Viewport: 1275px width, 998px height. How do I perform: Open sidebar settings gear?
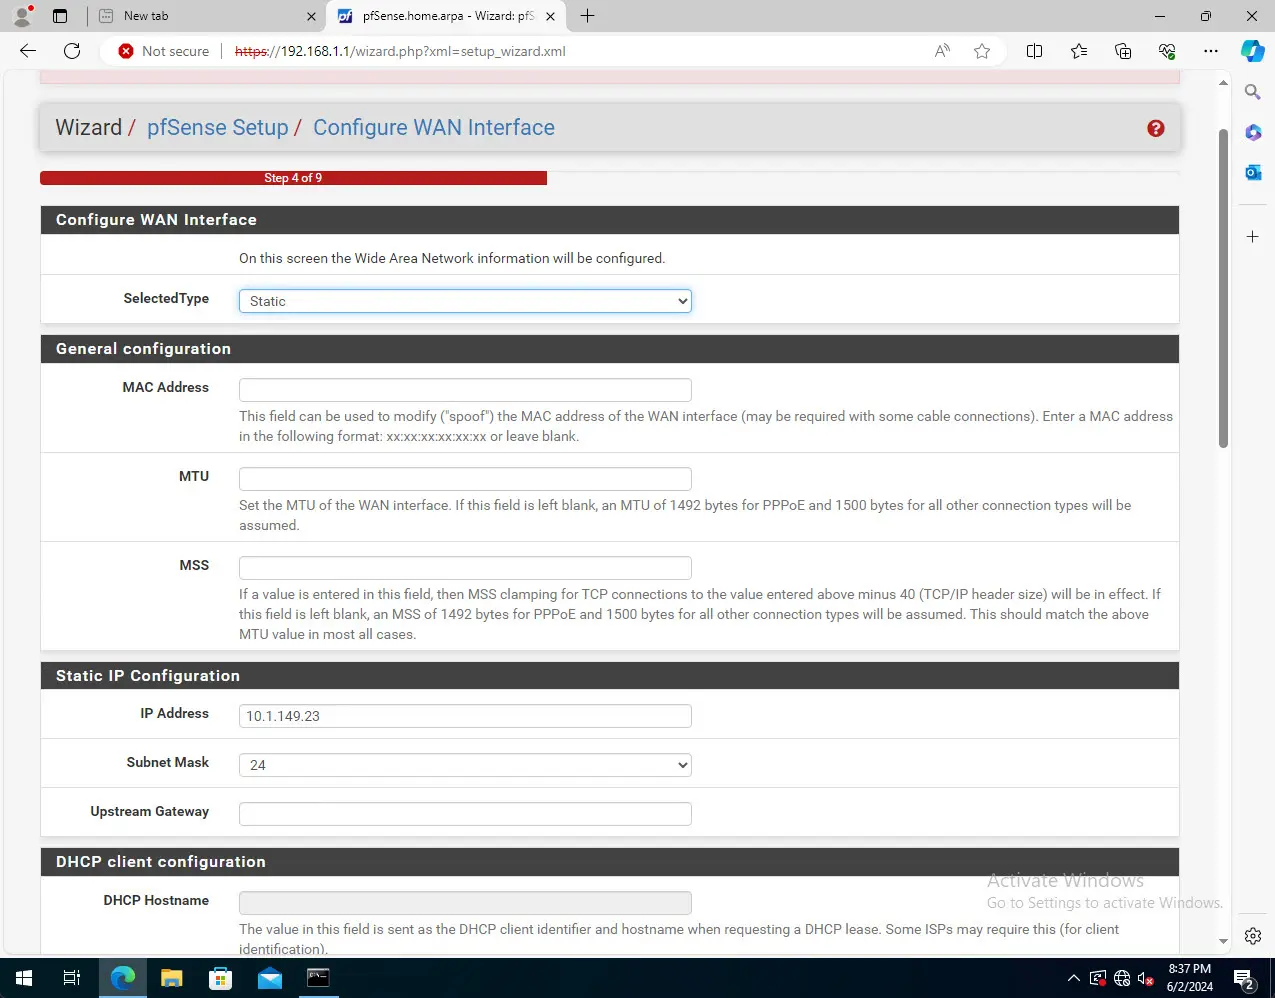point(1253,937)
